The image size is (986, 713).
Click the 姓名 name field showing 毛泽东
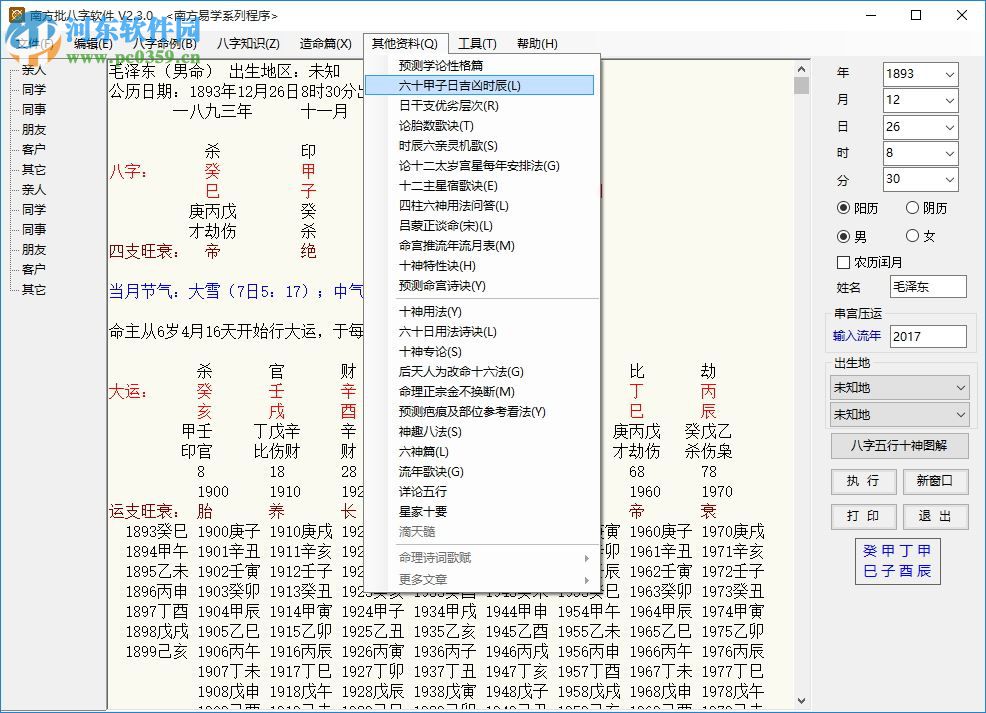[928, 286]
